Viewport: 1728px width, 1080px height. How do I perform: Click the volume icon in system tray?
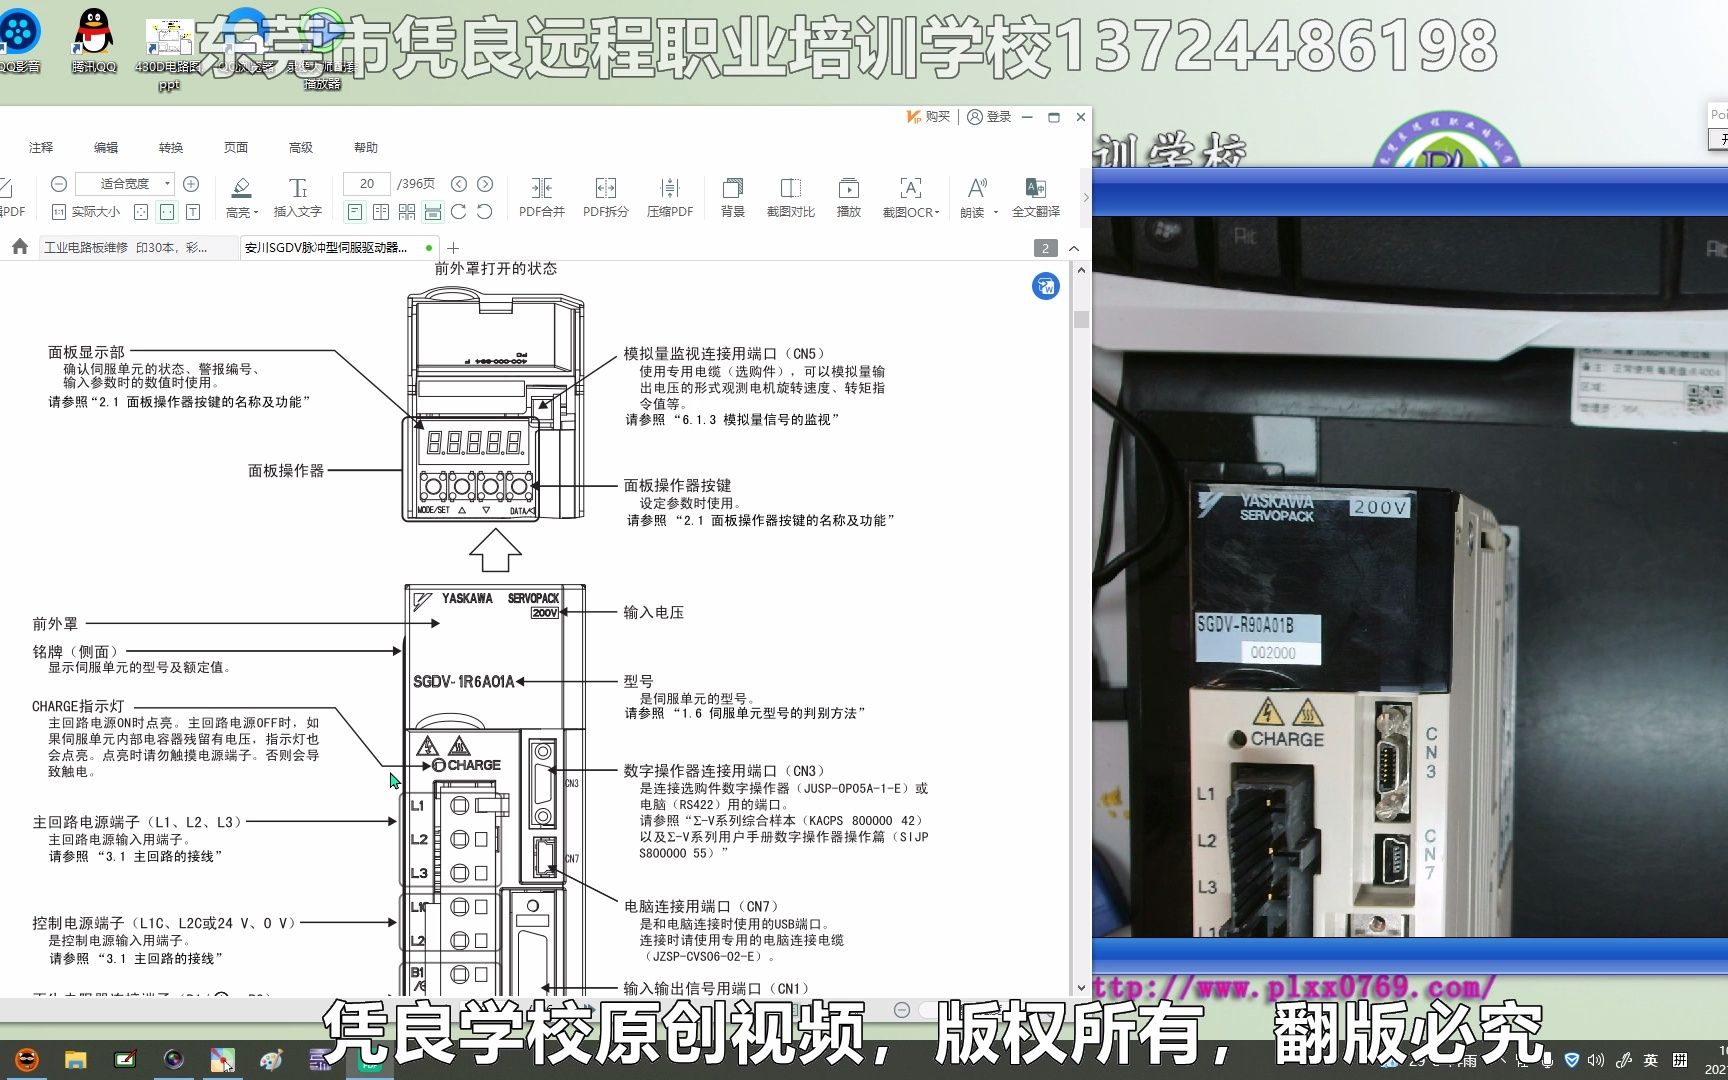click(1596, 1060)
